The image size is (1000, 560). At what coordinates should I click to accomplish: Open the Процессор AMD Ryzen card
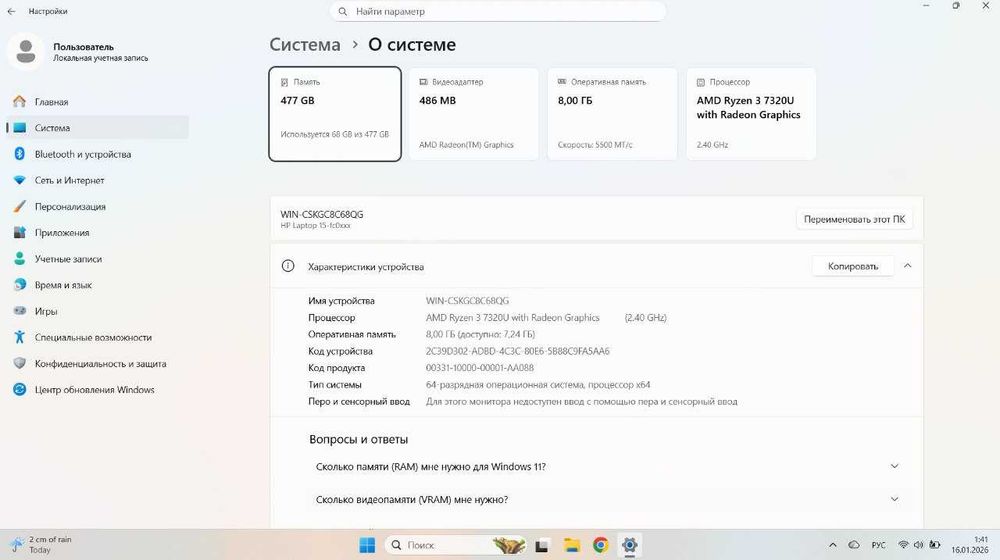(x=751, y=114)
